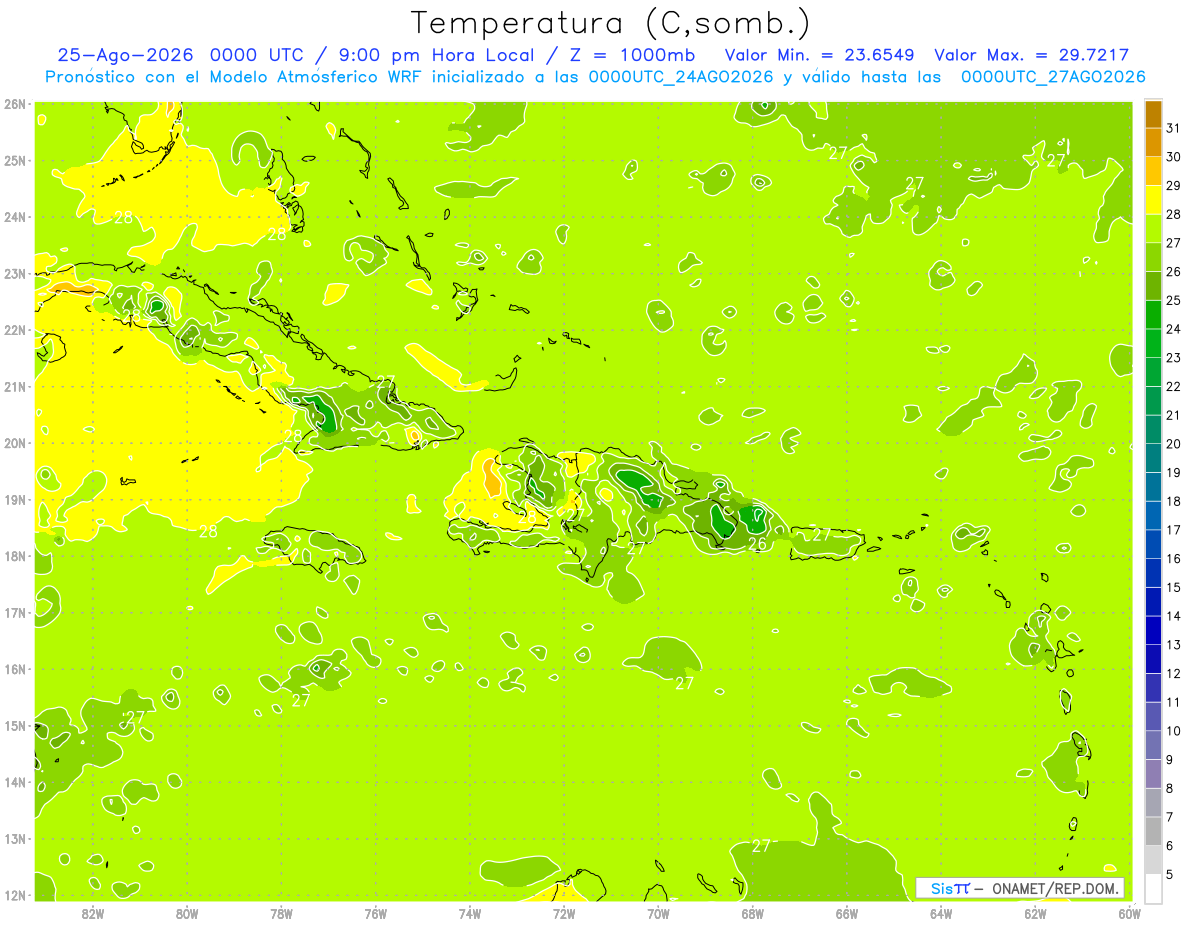Click the colorbar label 10
The height and width of the screenshot is (927, 1200).
[1173, 731]
